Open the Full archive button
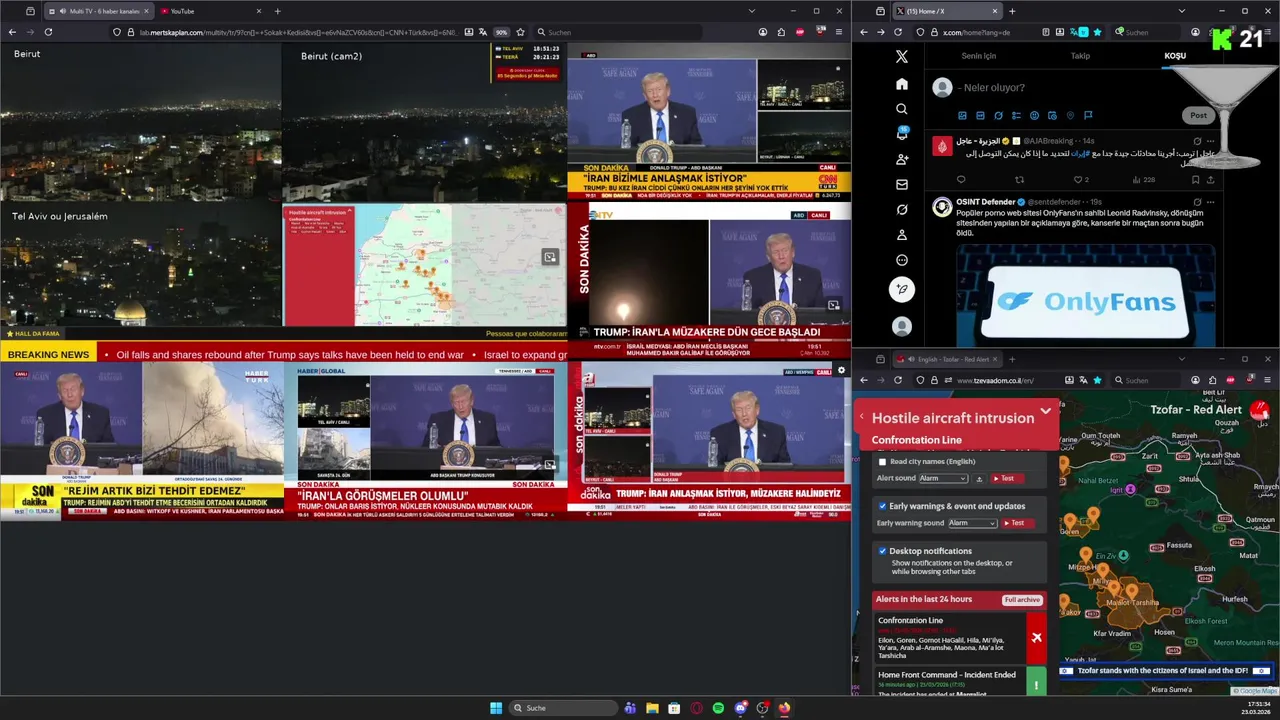 coord(1022,600)
